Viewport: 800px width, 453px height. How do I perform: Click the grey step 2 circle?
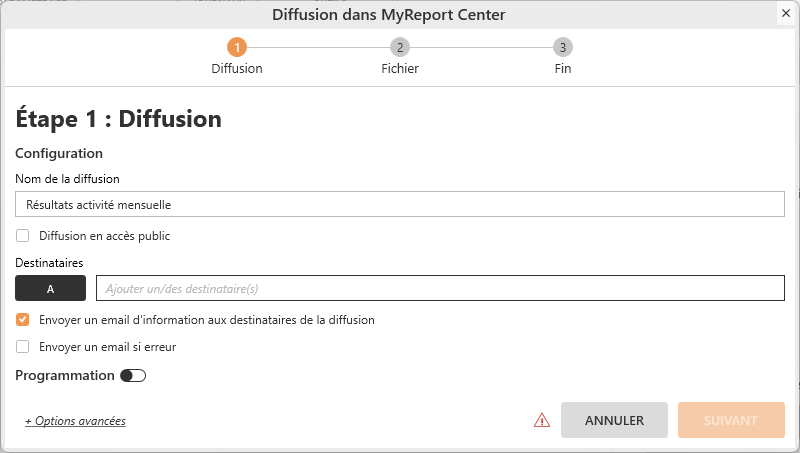click(x=400, y=47)
